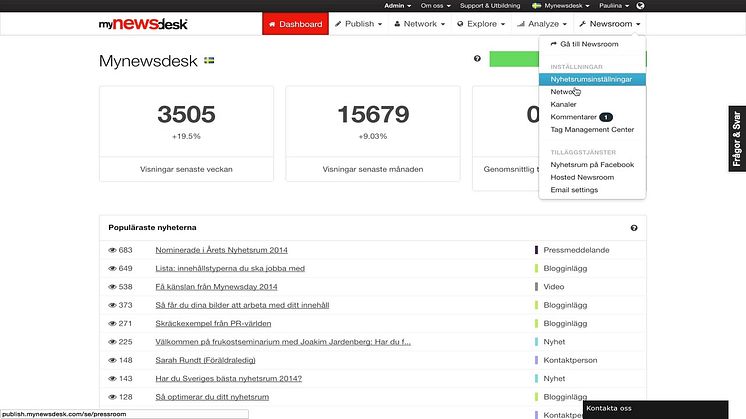Open the Kontakta oss chat bar
The width and height of the screenshot is (746, 419).
pos(655,409)
